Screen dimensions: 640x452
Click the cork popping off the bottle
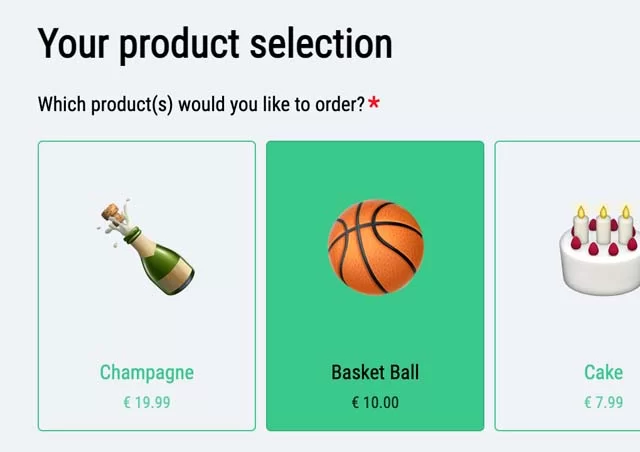tap(113, 214)
